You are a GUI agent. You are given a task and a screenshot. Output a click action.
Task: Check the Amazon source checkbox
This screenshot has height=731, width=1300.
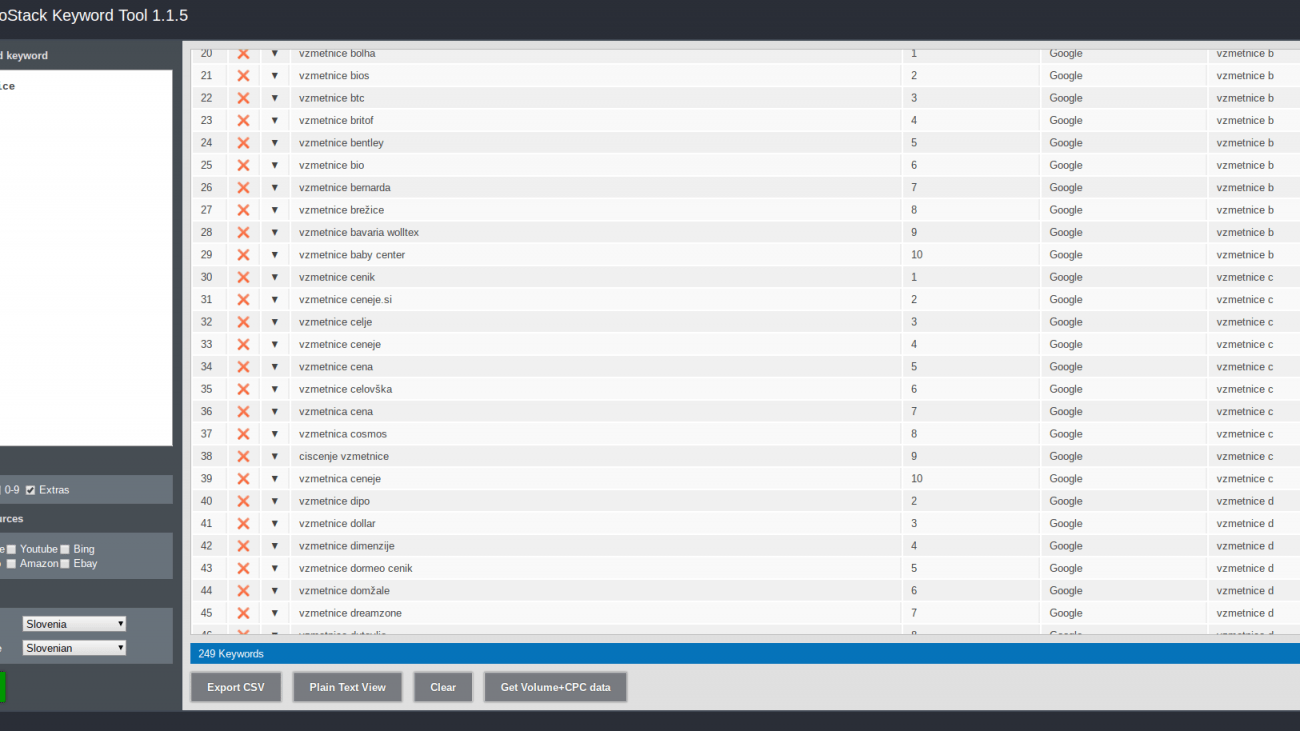12,564
